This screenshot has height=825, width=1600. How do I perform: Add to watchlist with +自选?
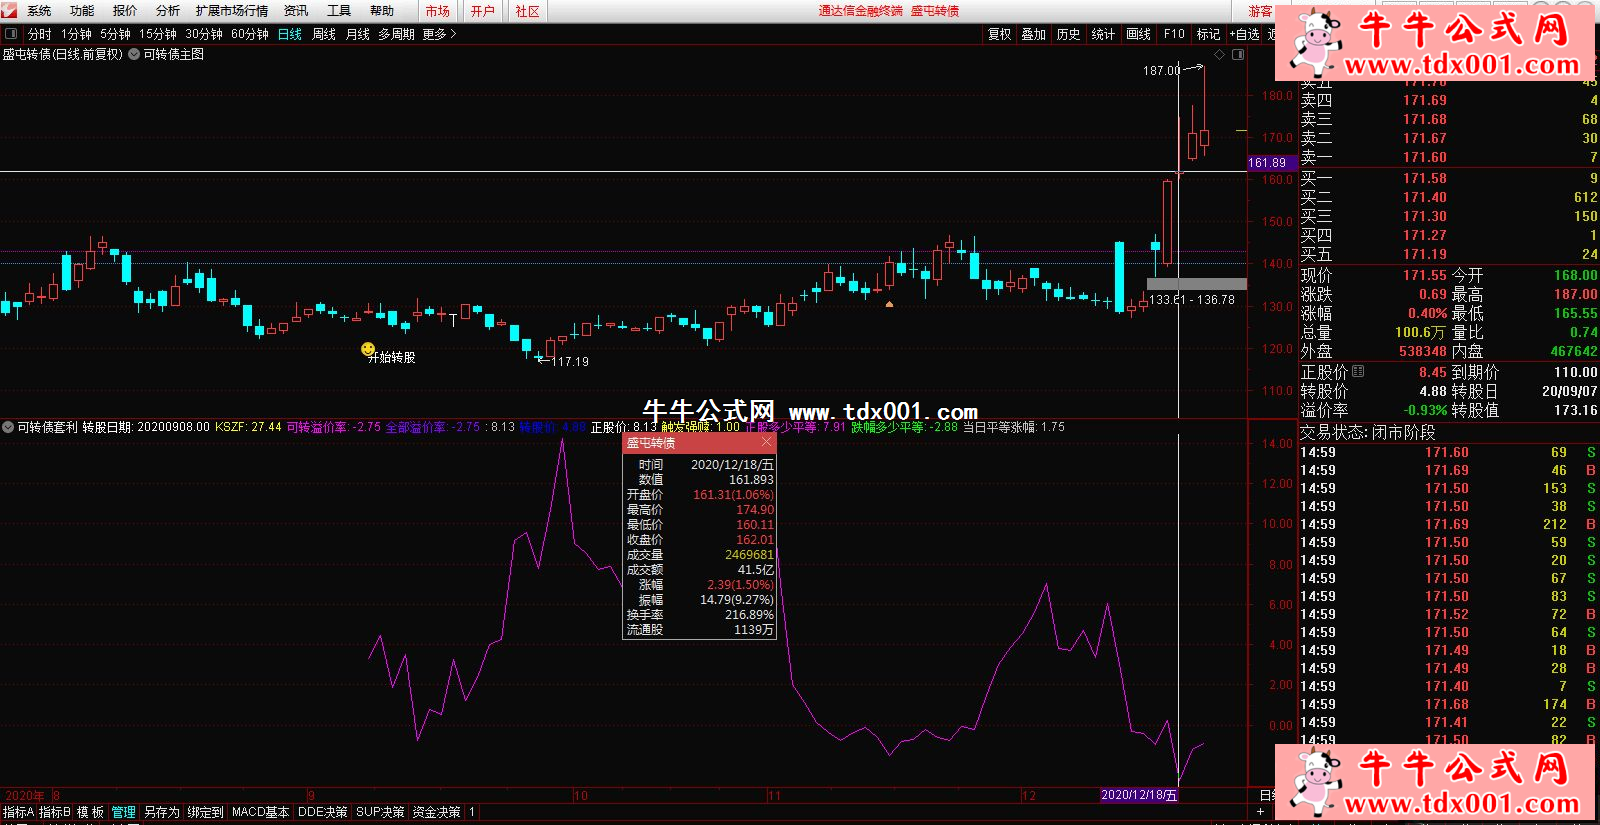point(1245,34)
